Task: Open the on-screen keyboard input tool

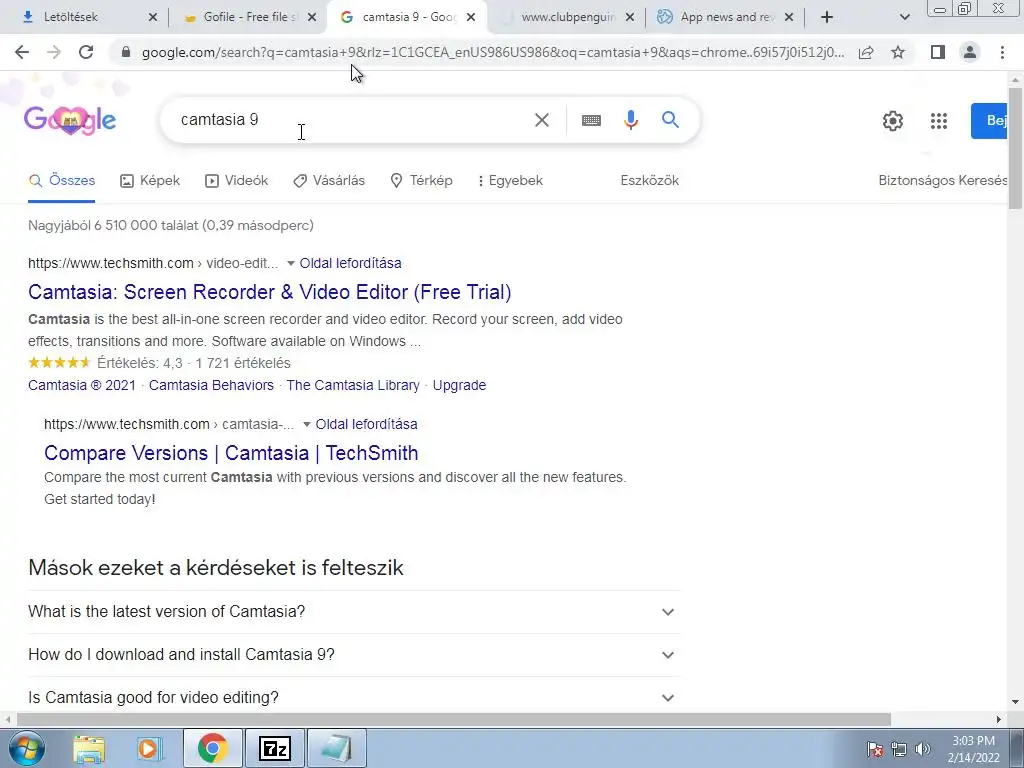Action: click(x=591, y=120)
